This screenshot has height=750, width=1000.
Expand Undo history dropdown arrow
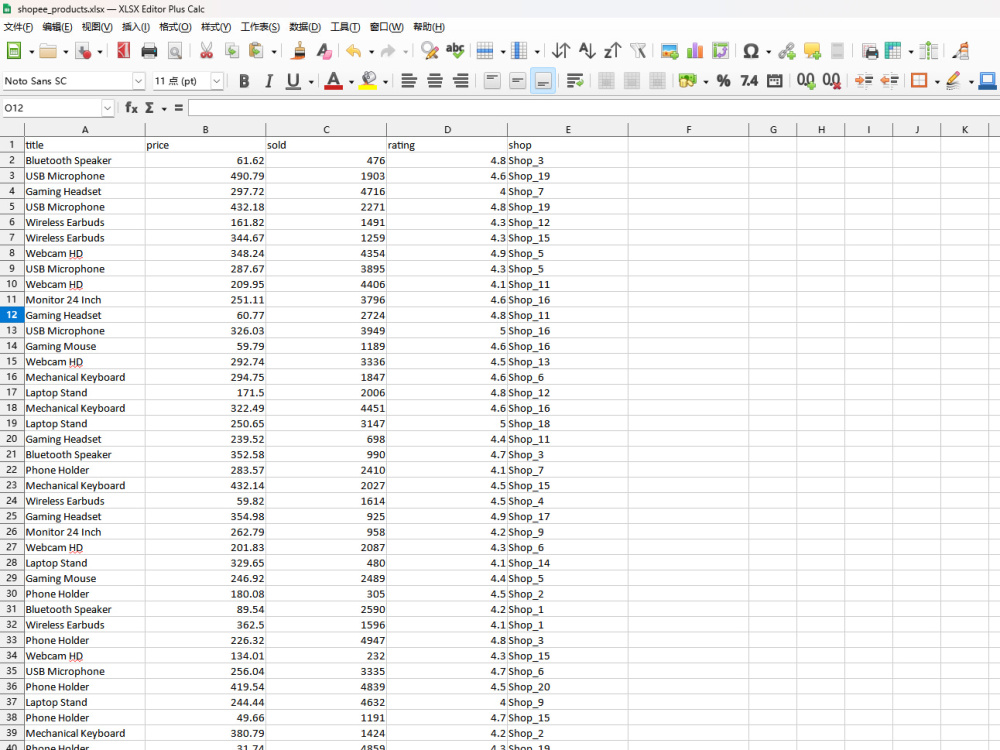pos(371,51)
